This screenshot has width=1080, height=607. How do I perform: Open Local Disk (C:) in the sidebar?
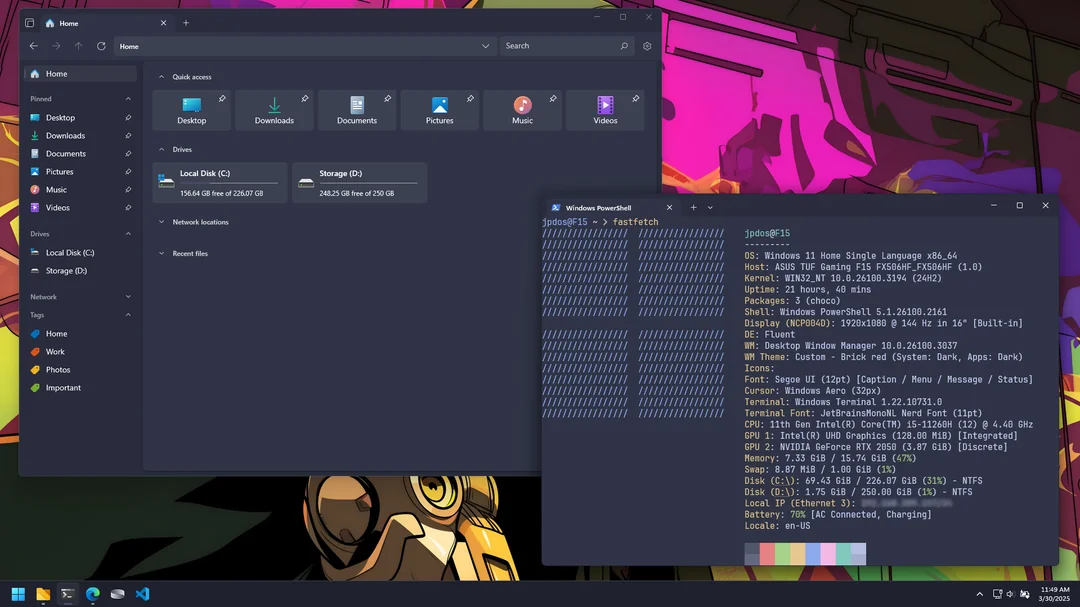(x=80, y=253)
